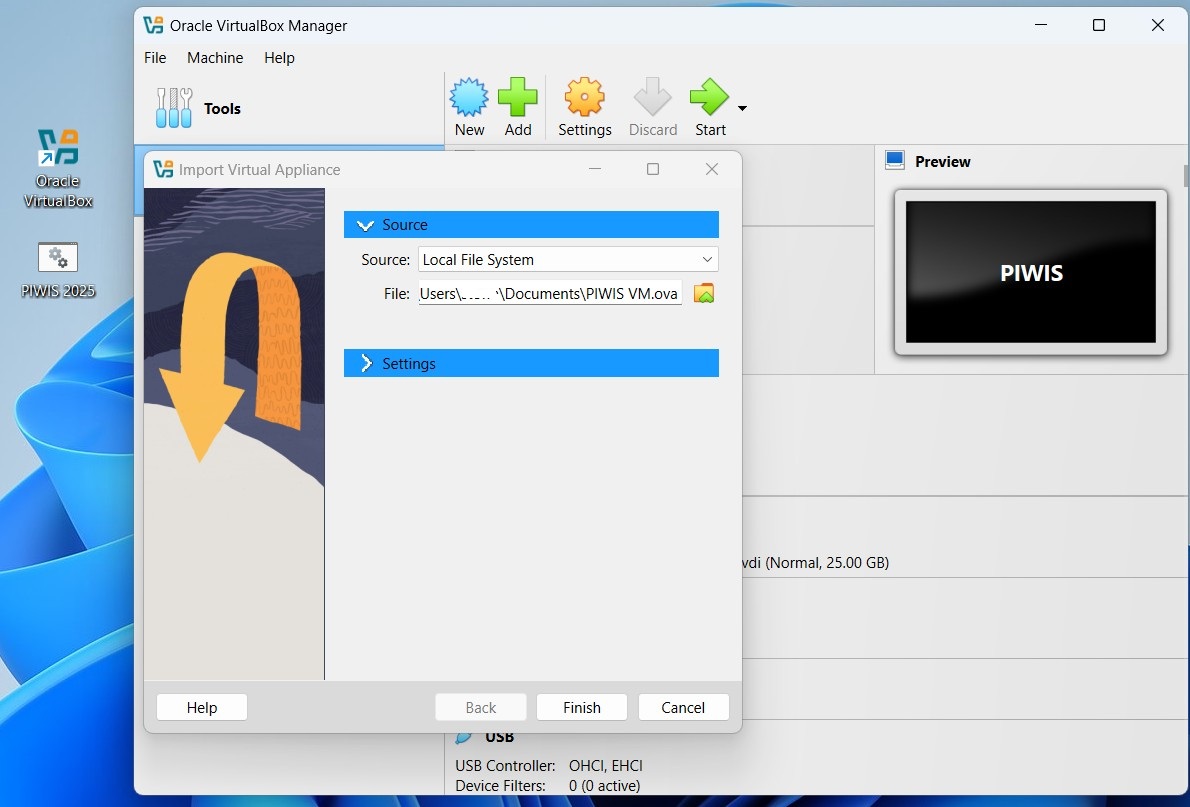Click 'vdi (Normal, 25.00 GB)' storage text
1190x807 pixels.
click(x=816, y=563)
